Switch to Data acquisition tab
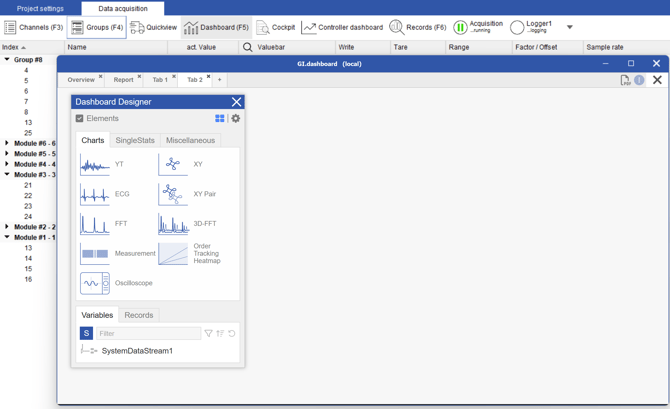This screenshot has width=670, height=409. click(123, 9)
